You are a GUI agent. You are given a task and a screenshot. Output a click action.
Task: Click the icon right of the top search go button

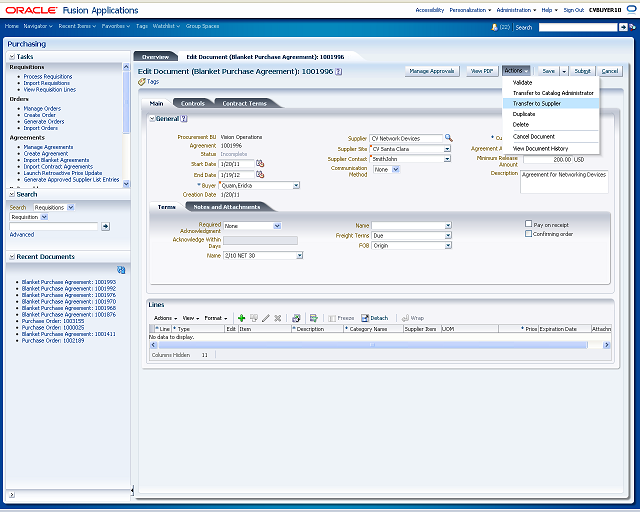click(632, 27)
